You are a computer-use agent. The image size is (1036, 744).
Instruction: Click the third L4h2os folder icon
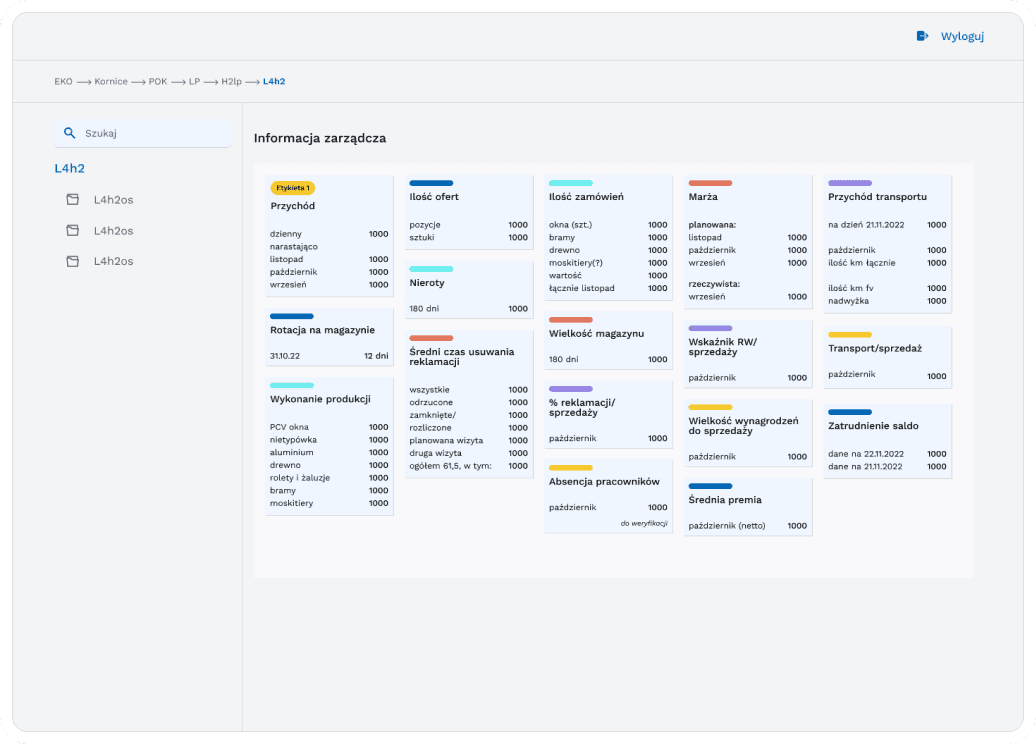click(x=73, y=261)
